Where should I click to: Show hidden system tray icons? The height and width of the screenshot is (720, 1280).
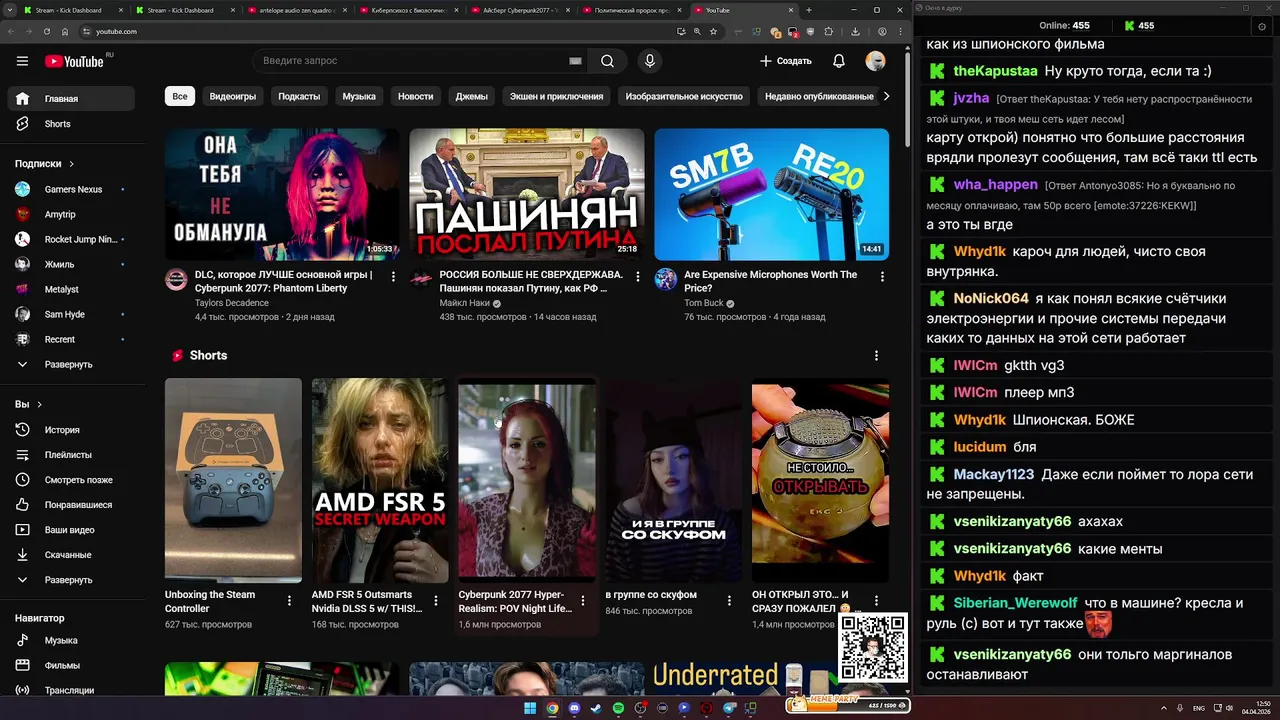(1165, 708)
